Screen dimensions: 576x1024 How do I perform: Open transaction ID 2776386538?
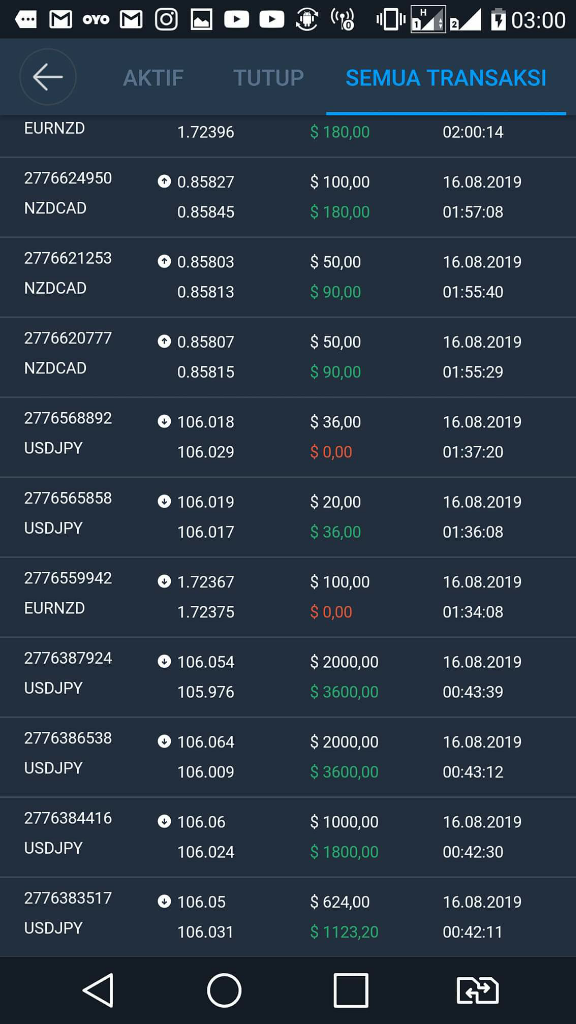68,738
